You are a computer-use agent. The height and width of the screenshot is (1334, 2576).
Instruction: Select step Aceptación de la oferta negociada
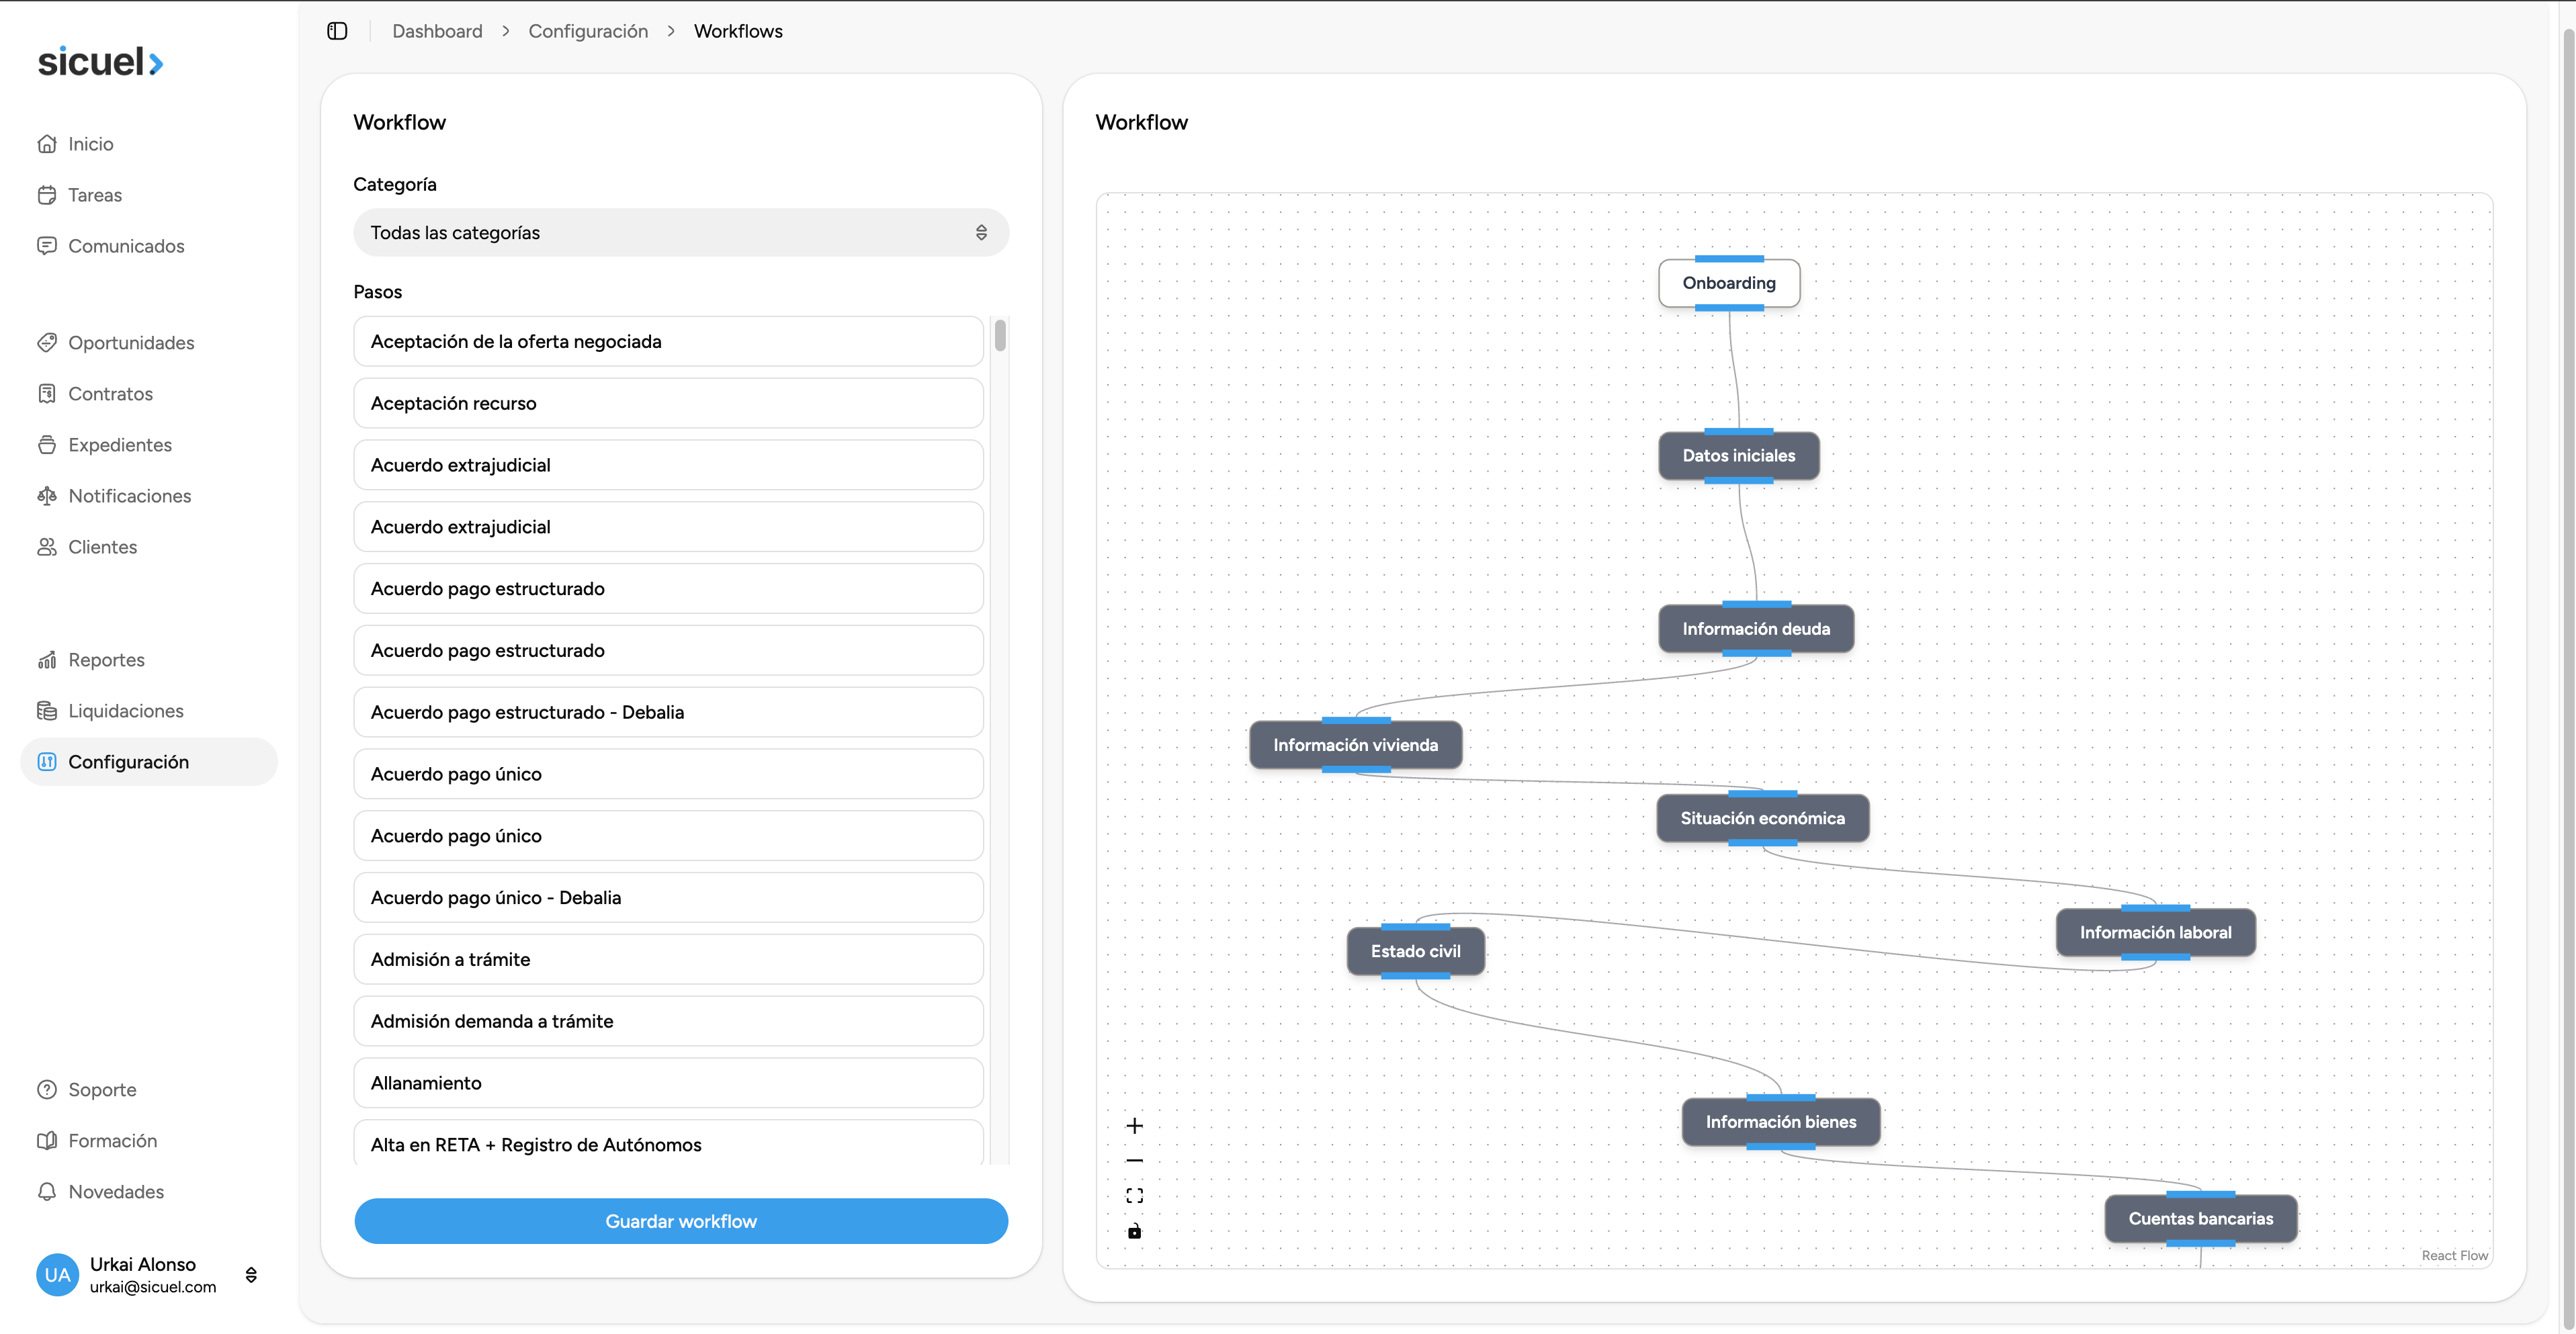pyautogui.click(x=668, y=342)
